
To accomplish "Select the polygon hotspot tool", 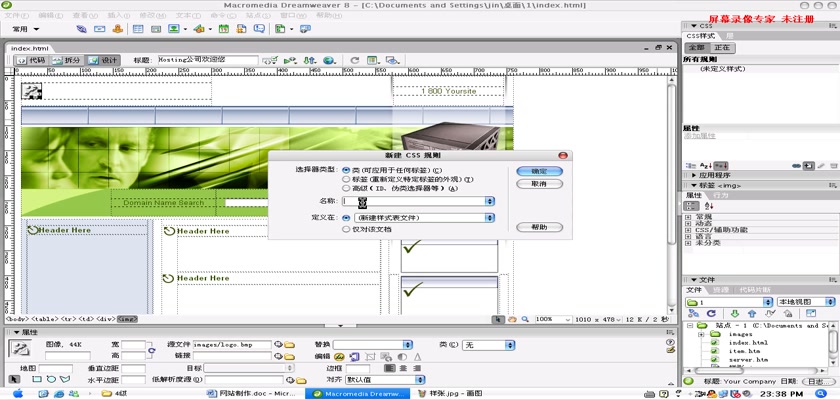I will (x=65, y=379).
